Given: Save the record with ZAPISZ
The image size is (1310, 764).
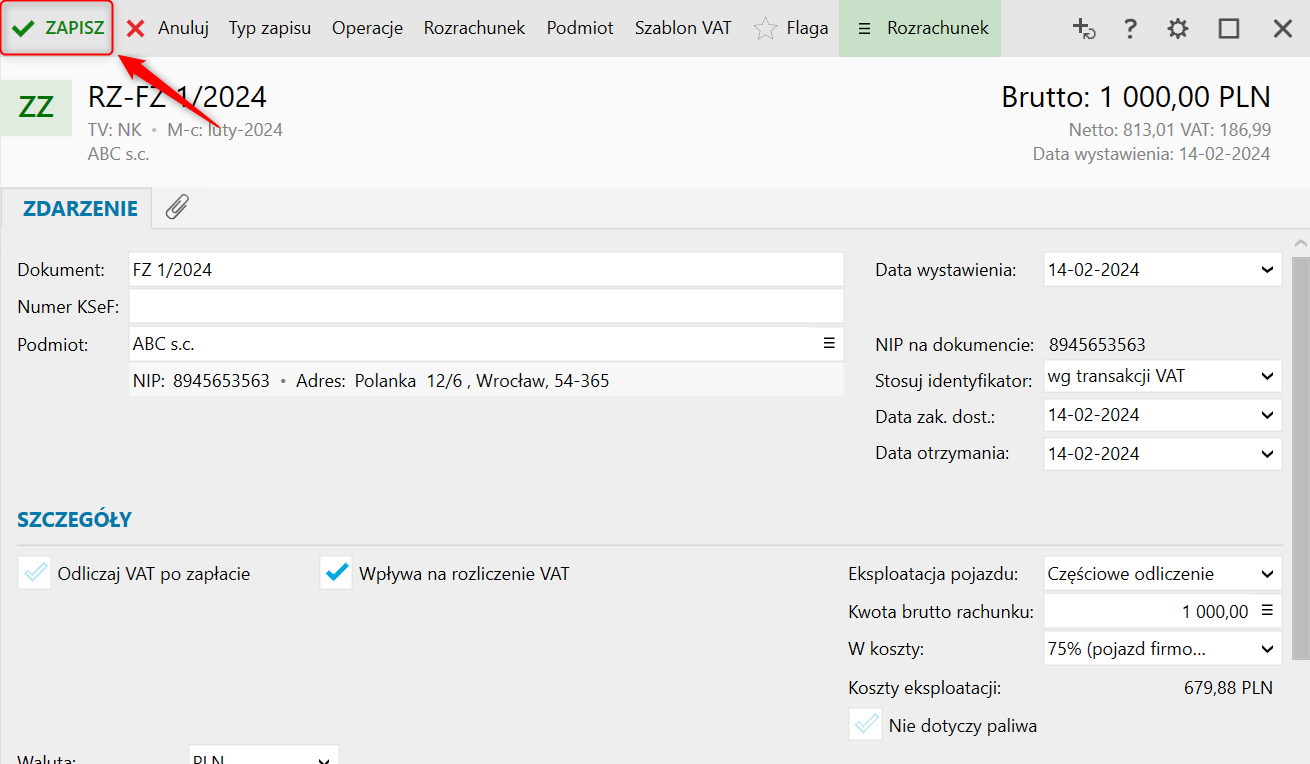Looking at the screenshot, I should (x=58, y=28).
